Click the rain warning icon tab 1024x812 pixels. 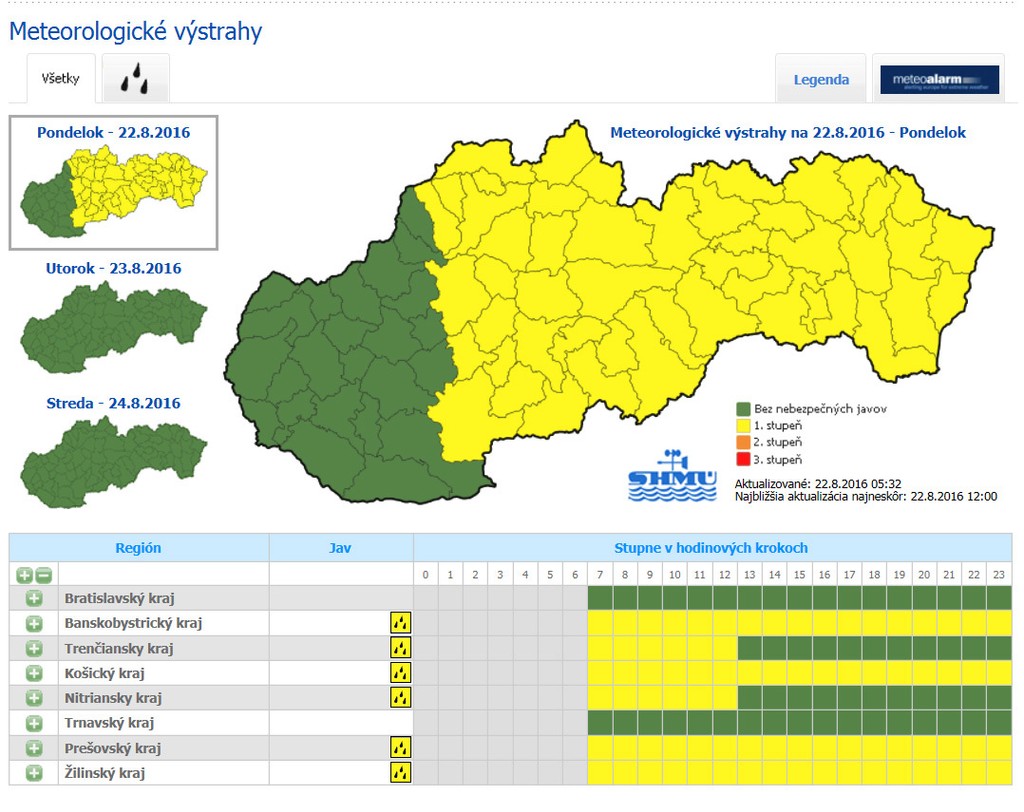(x=135, y=79)
